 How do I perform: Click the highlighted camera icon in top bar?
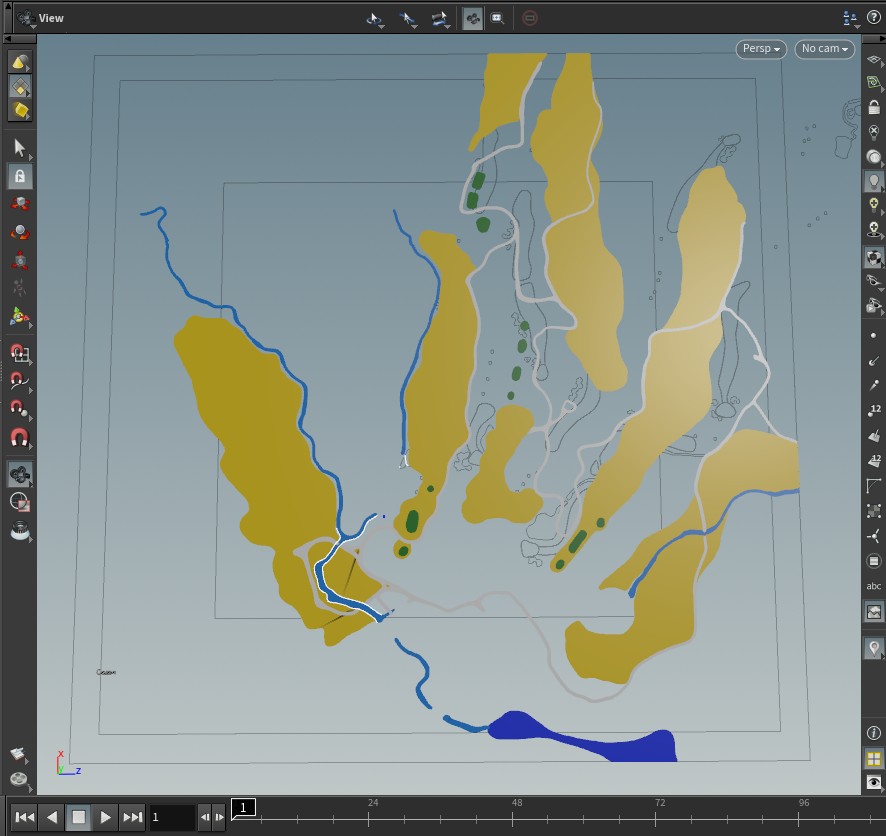472,19
